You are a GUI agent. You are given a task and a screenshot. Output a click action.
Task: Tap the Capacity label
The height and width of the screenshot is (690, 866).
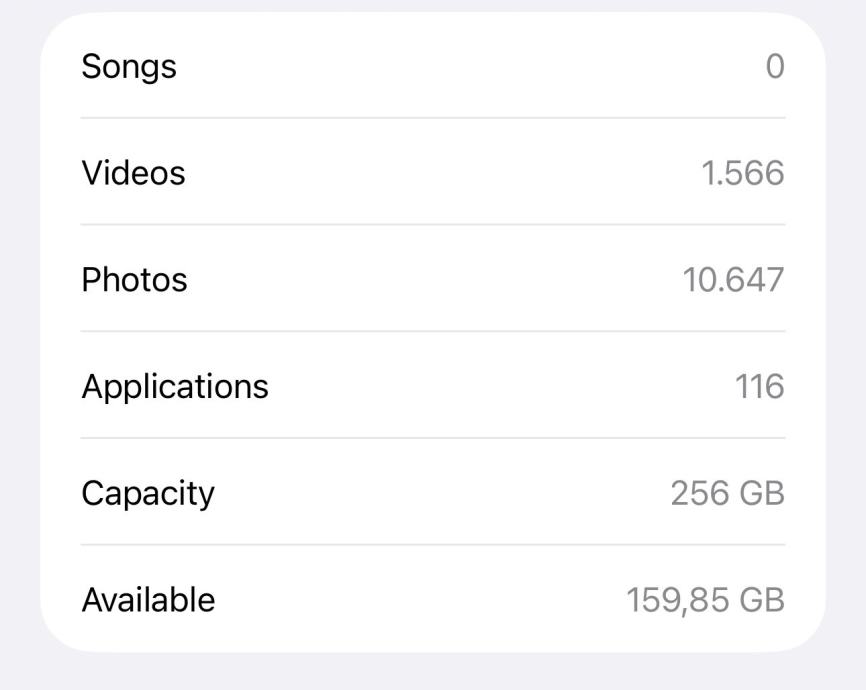click(x=148, y=493)
